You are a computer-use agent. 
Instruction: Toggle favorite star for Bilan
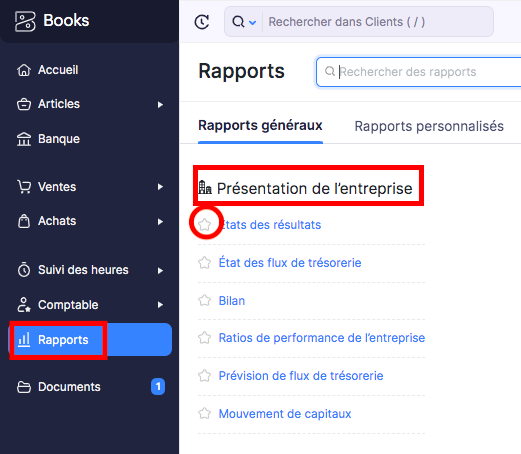coord(205,300)
